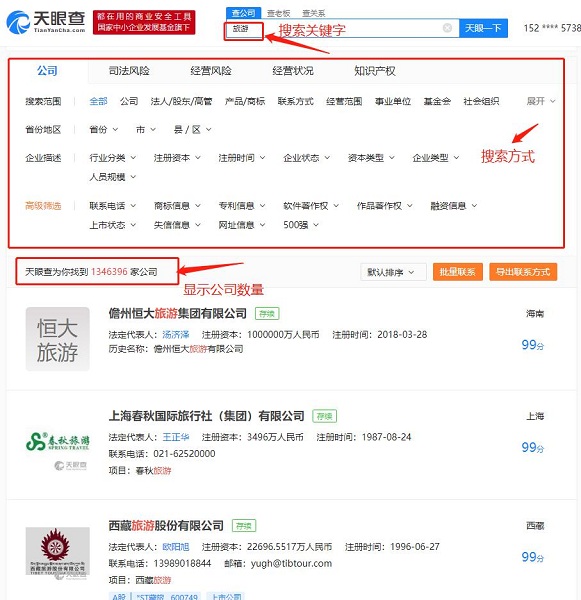This screenshot has width=581, height=600.
Task: Select the 法人/股东/高管 search scope
Action: click(x=181, y=101)
